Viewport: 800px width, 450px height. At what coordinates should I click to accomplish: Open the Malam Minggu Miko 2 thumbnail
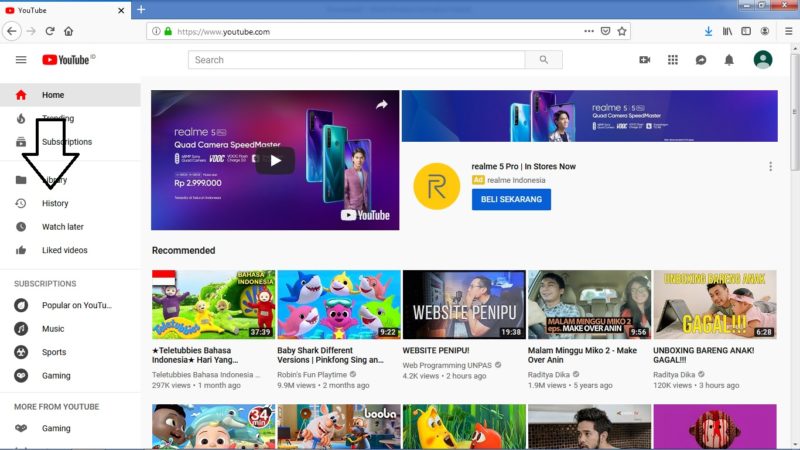pos(589,305)
